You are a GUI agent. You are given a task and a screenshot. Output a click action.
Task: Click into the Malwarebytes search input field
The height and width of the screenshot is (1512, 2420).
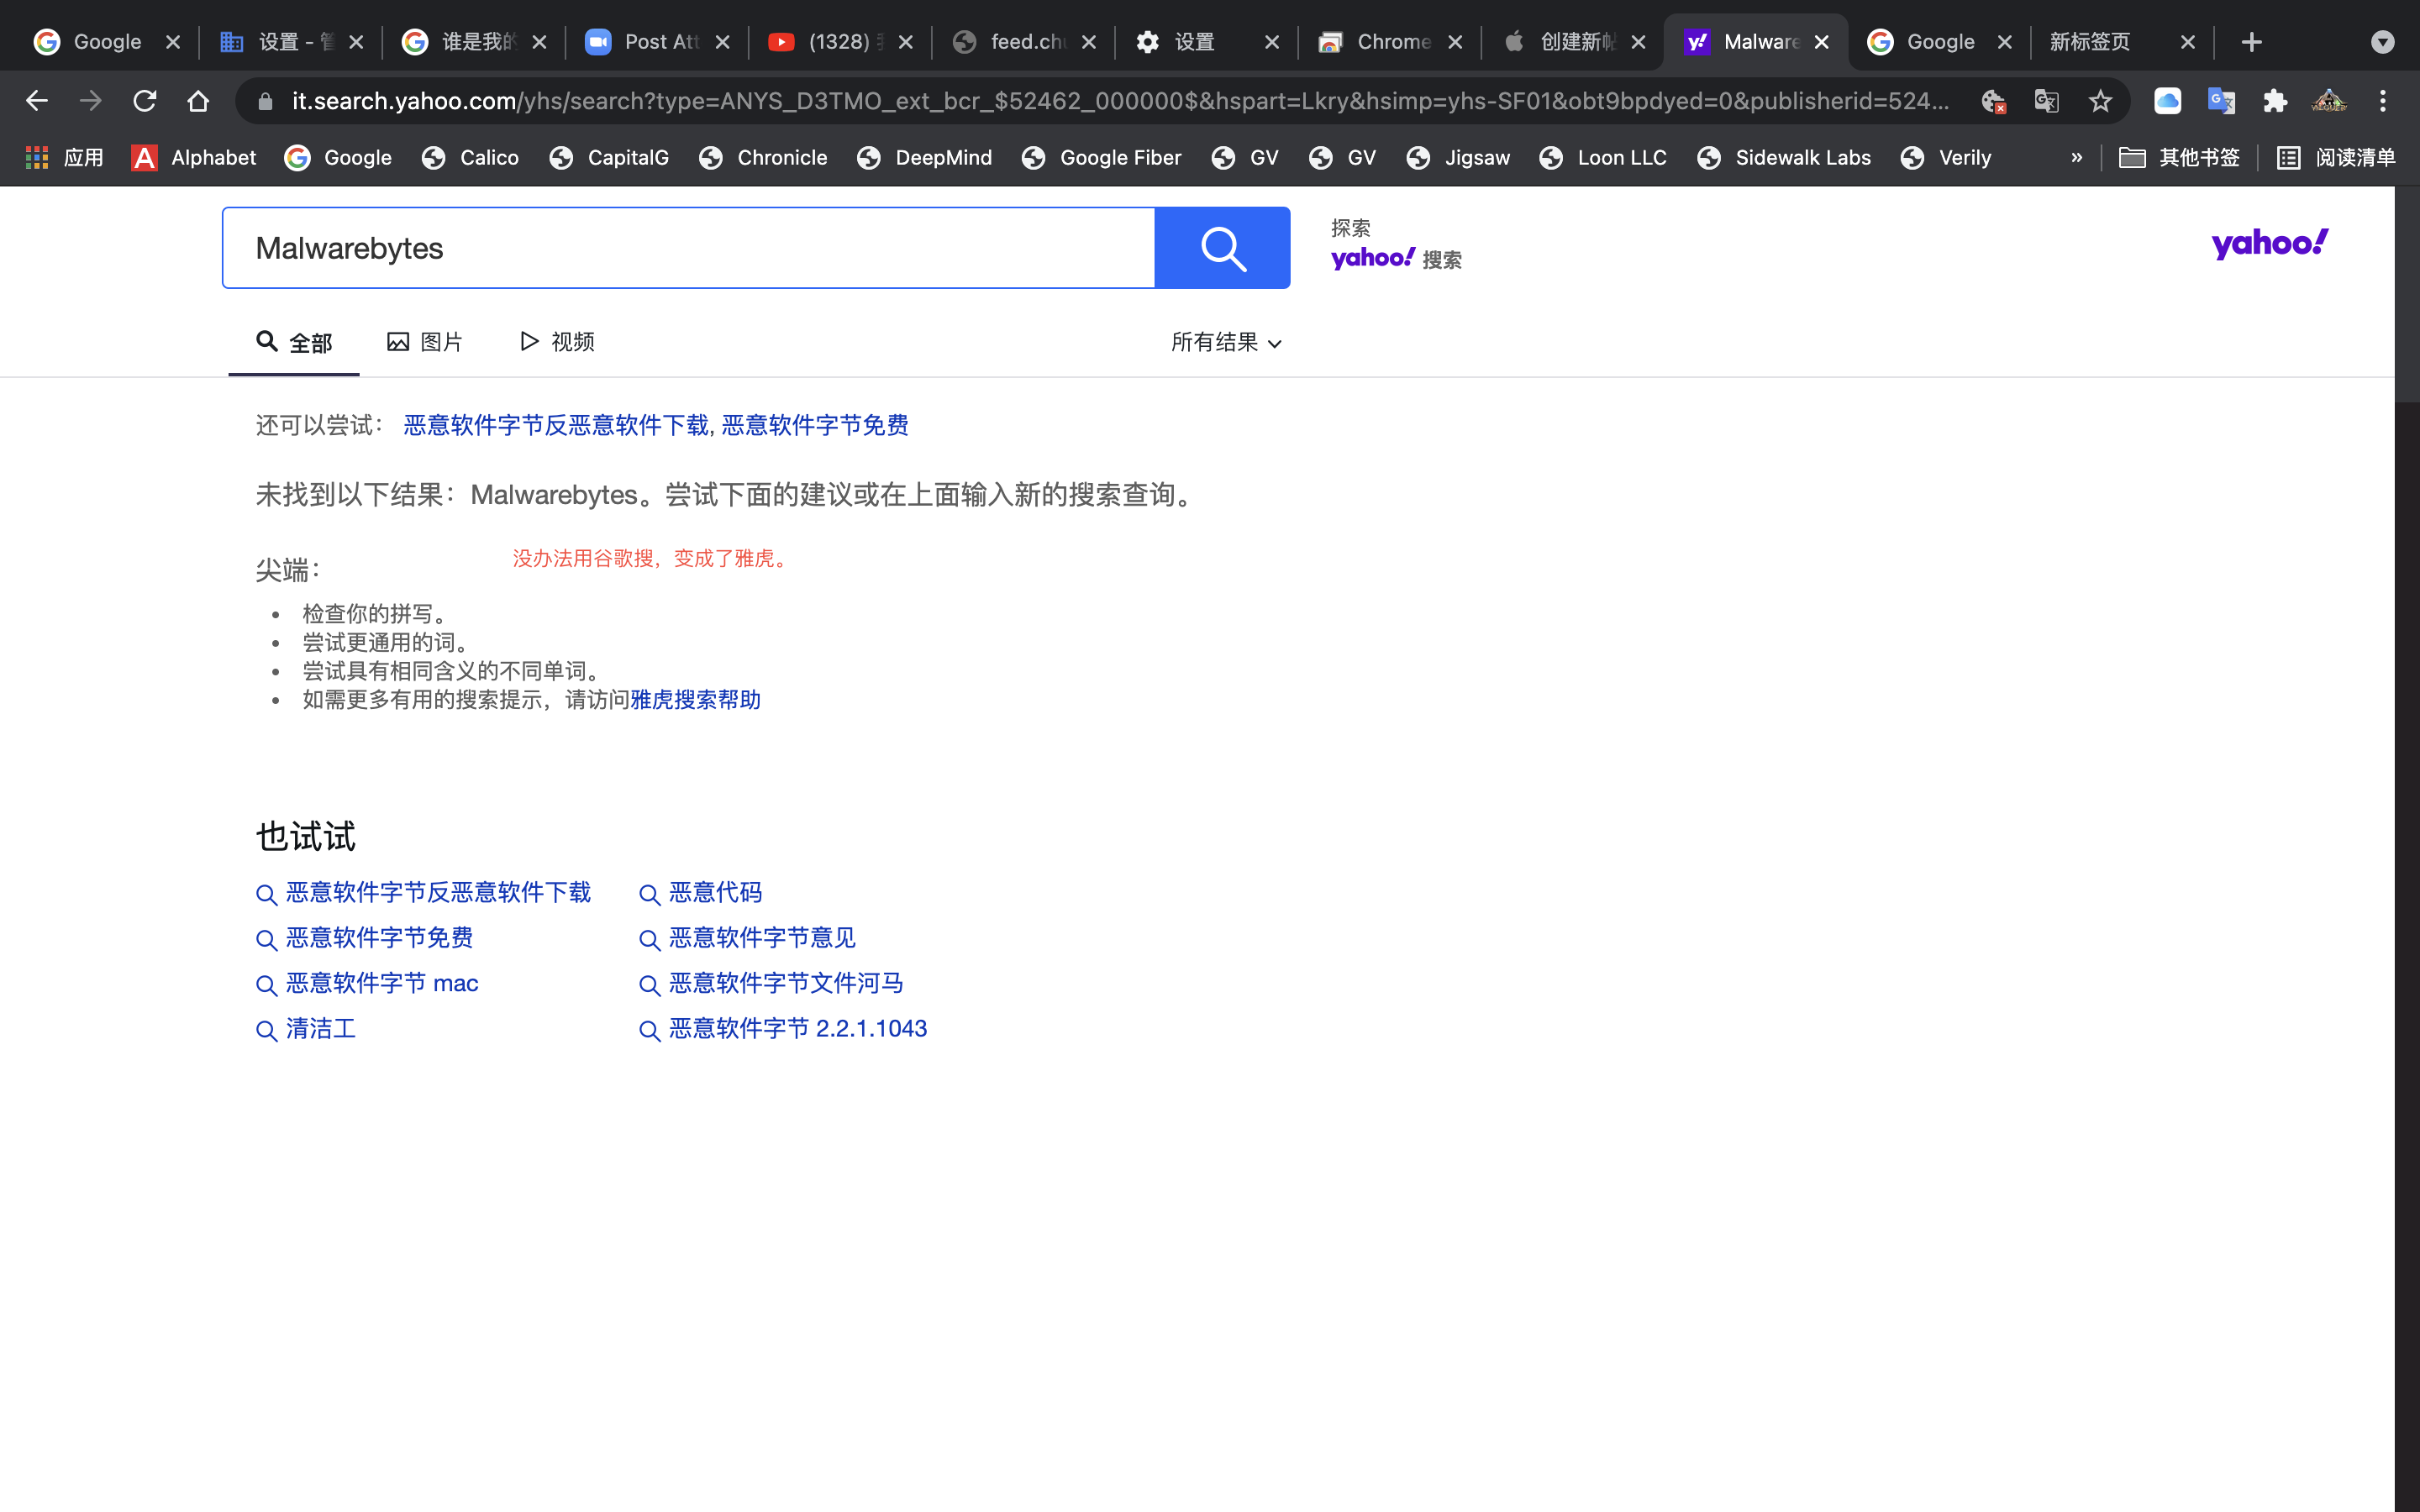click(688, 248)
